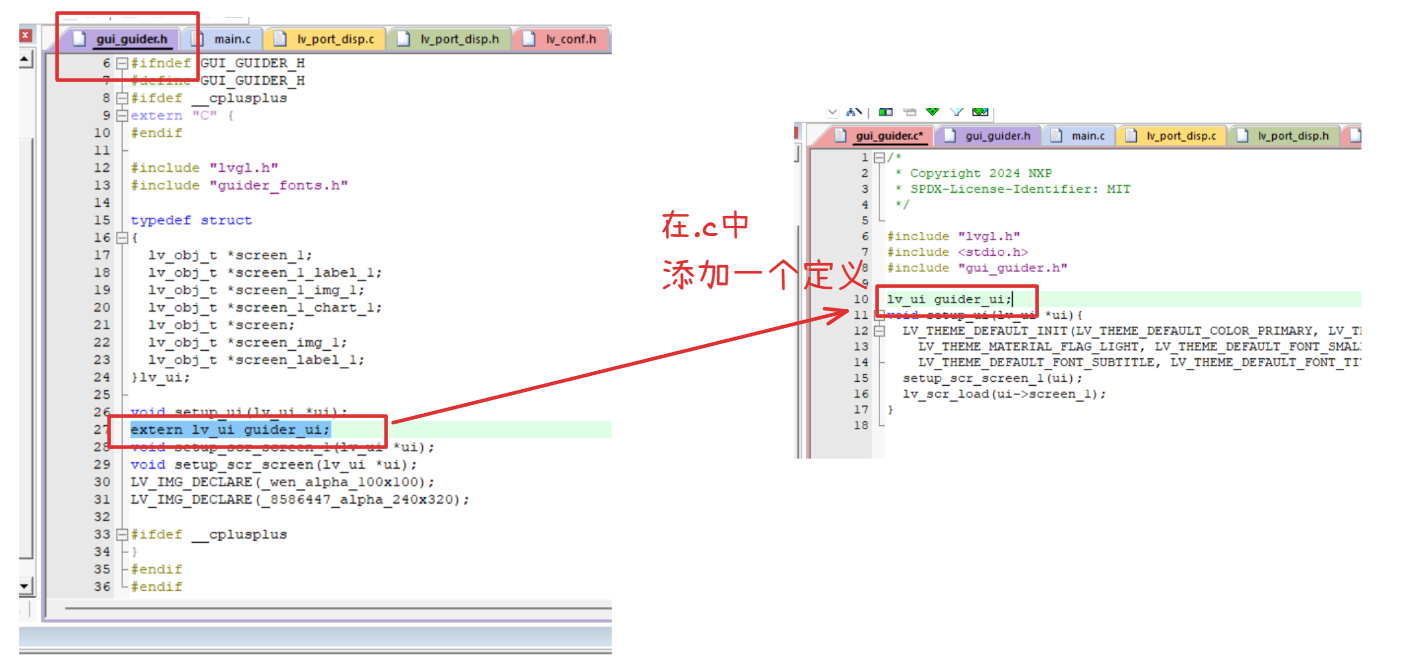Click 'LV_IMG_DECLARE(_wen_alpha_100x100);' line

tap(283, 482)
